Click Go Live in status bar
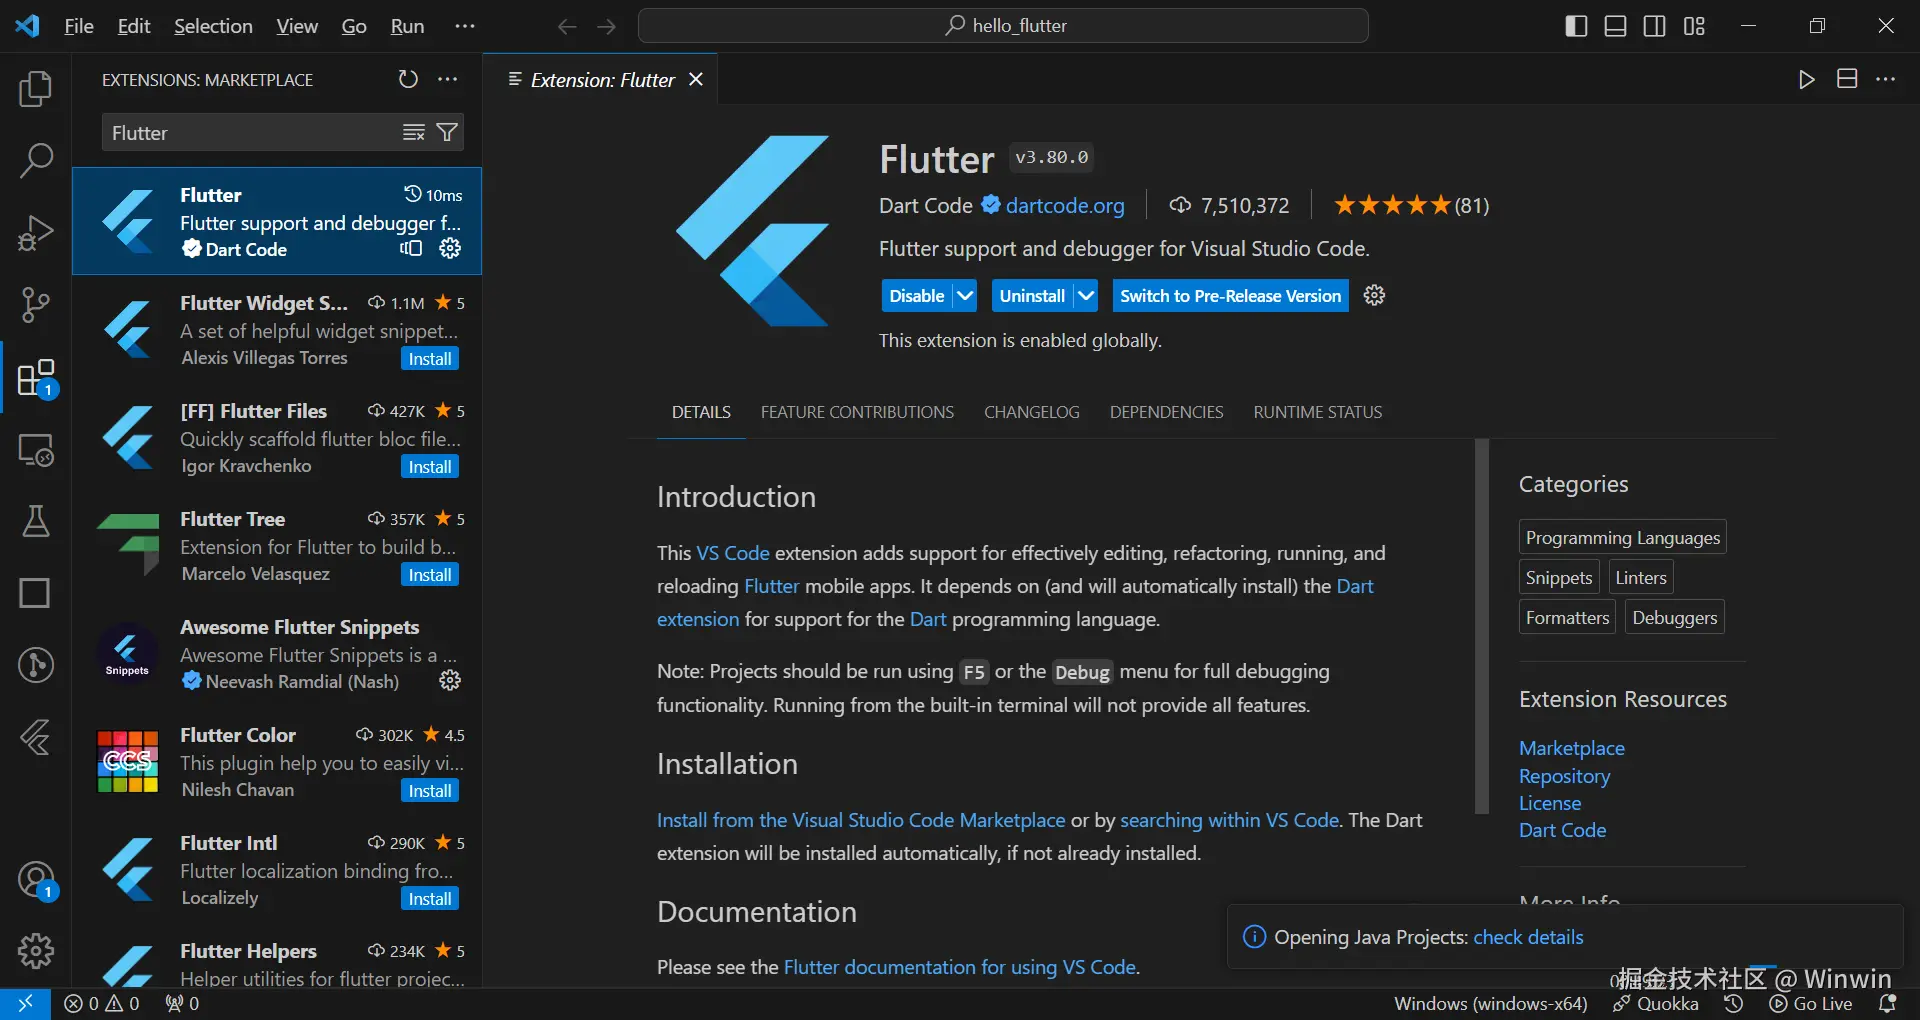The height and width of the screenshot is (1020, 1920). [x=1811, y=1004]
